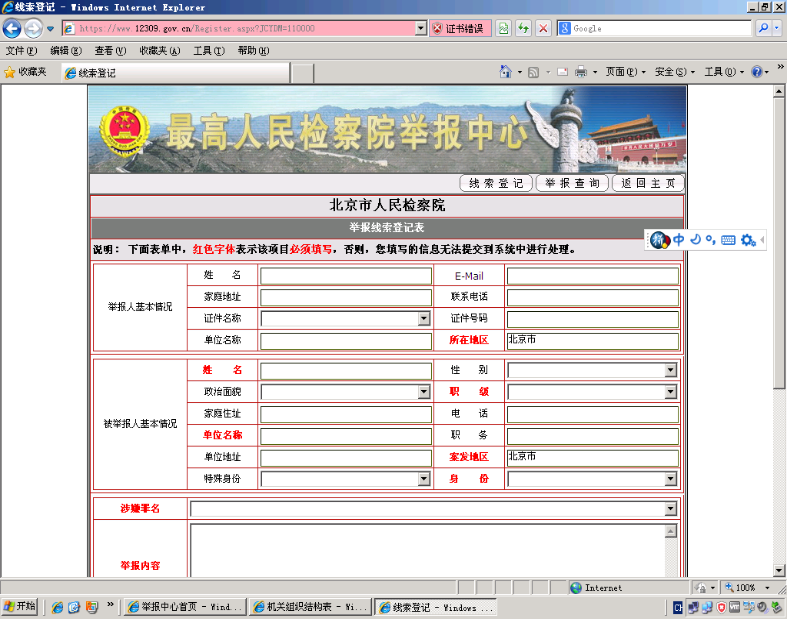Open the 100% zoom level control
787x619 pixels.
point(750,588)
